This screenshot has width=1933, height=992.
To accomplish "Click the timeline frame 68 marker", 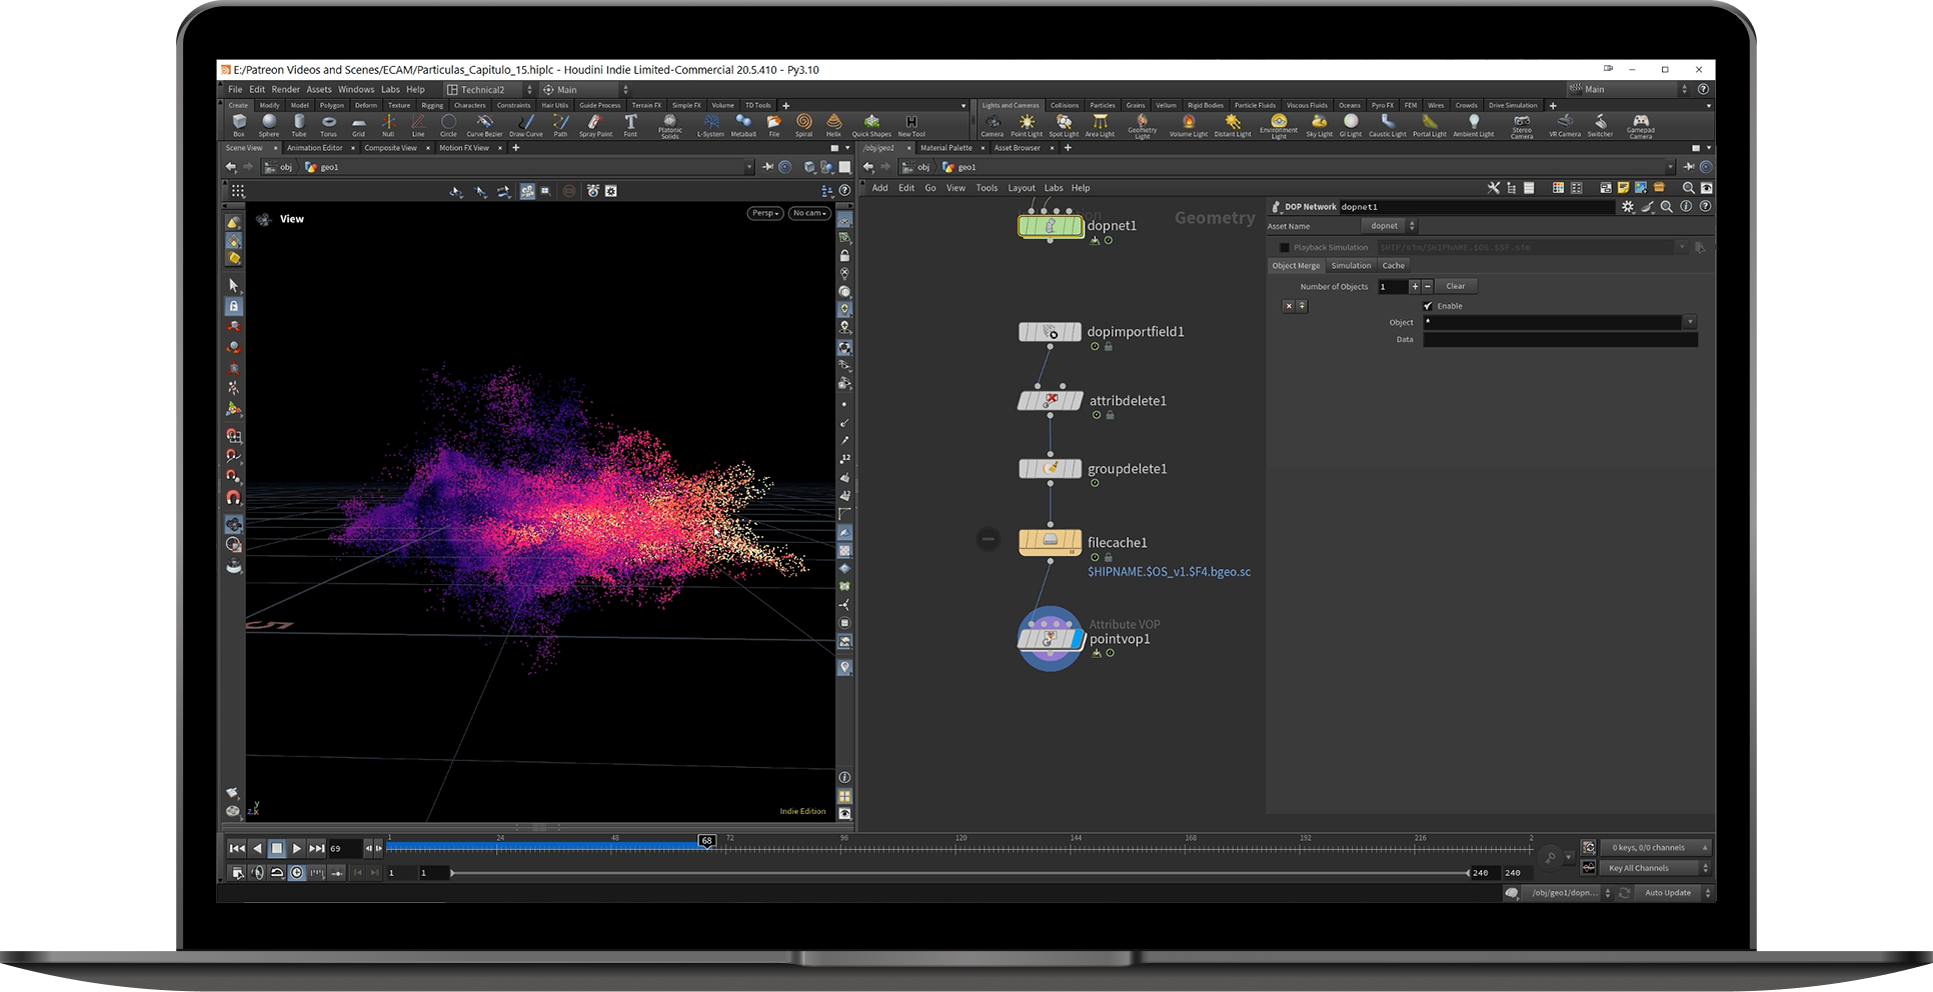I will pyautogui.click(x=707, y=841).
